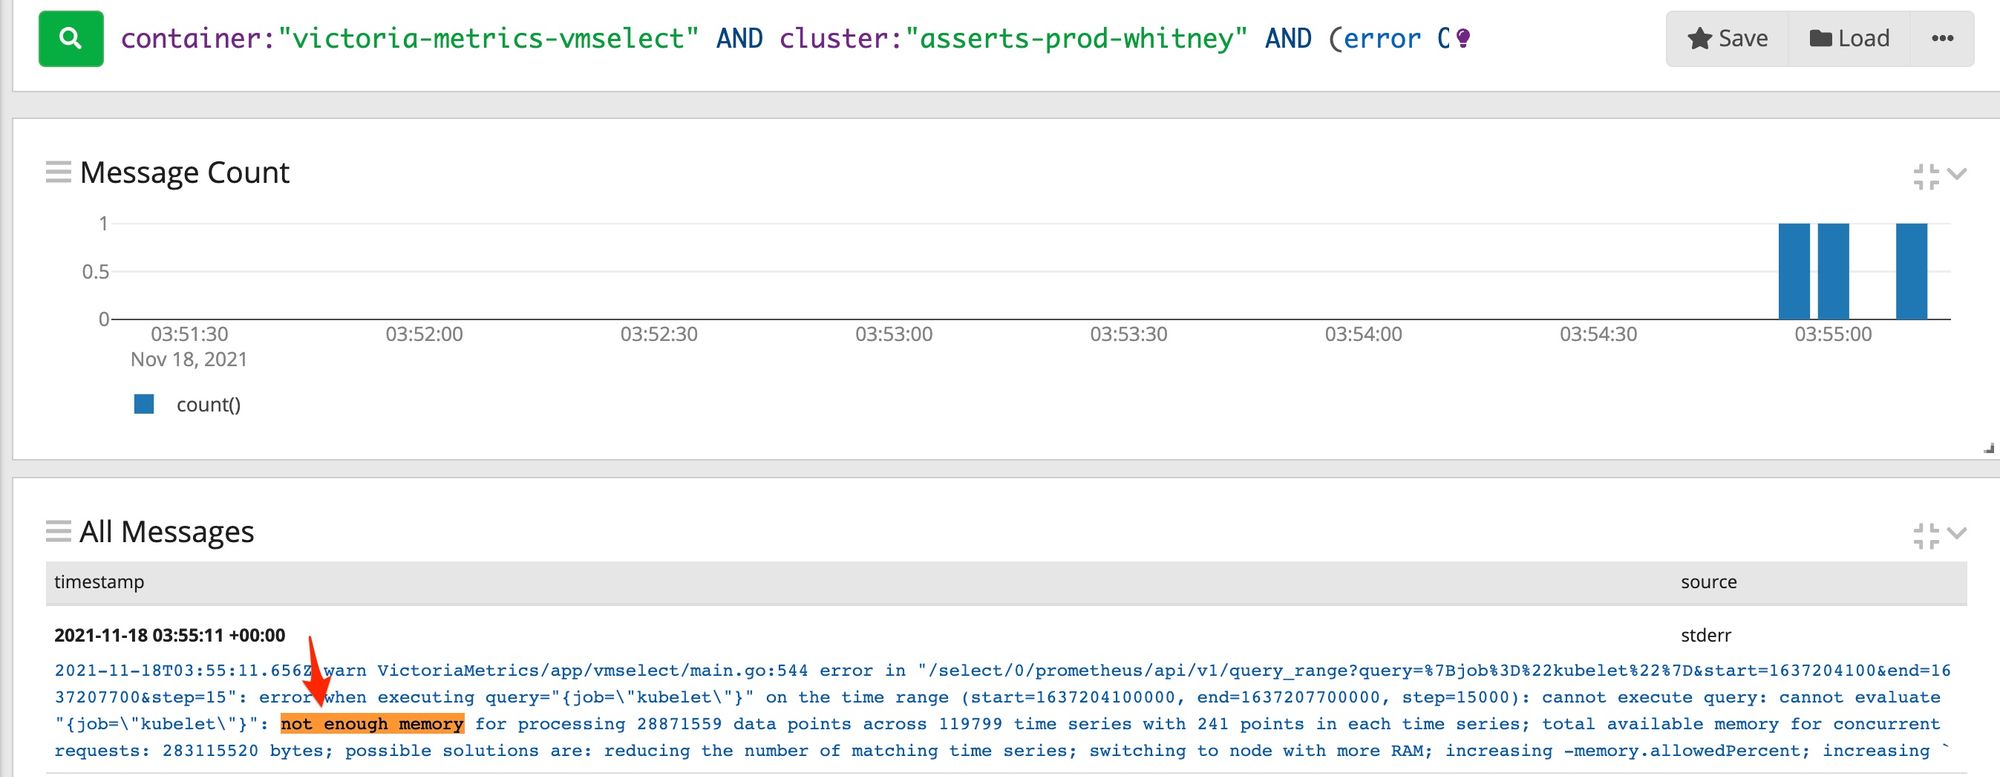Click the All Messages compress size icon
The width and height of the screenshot is (2000, 777).
pos(1925,535)
